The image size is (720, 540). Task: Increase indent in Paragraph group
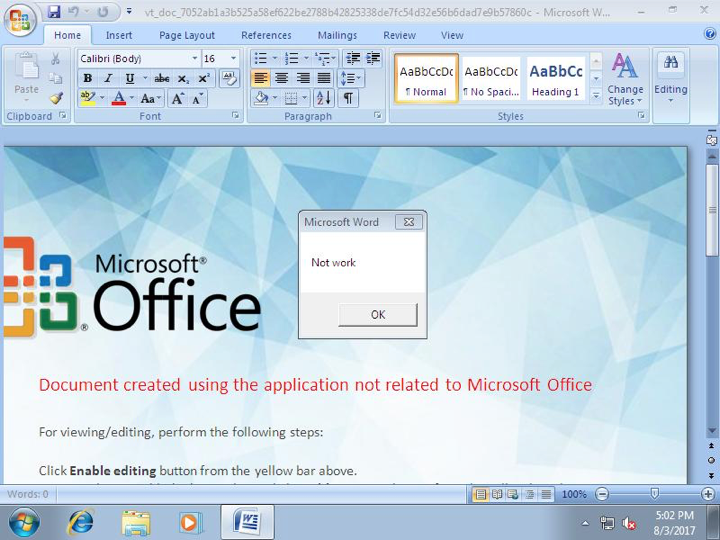373,58
